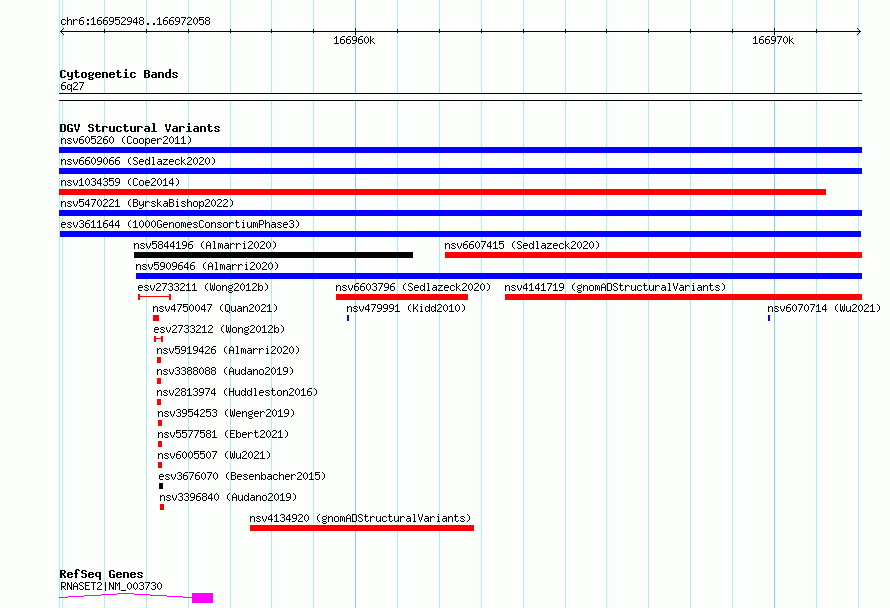The width and height of the screenshot is (890, 608).
Task: Select the nsv6609066 (Sedlazeck2020) variant label
Action: point(138,161)
